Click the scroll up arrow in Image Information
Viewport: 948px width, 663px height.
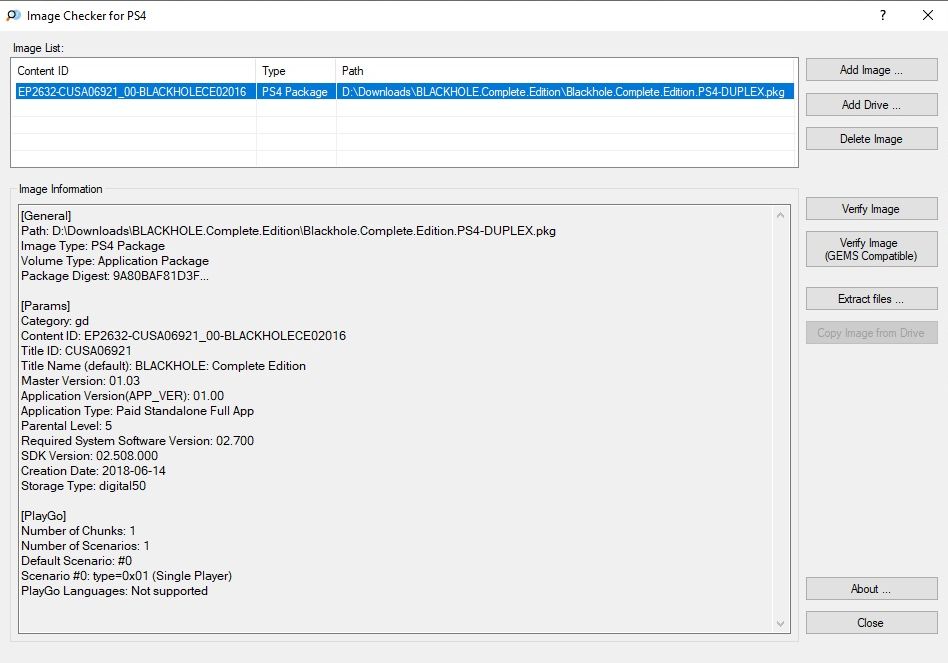[x=781, y=215]
